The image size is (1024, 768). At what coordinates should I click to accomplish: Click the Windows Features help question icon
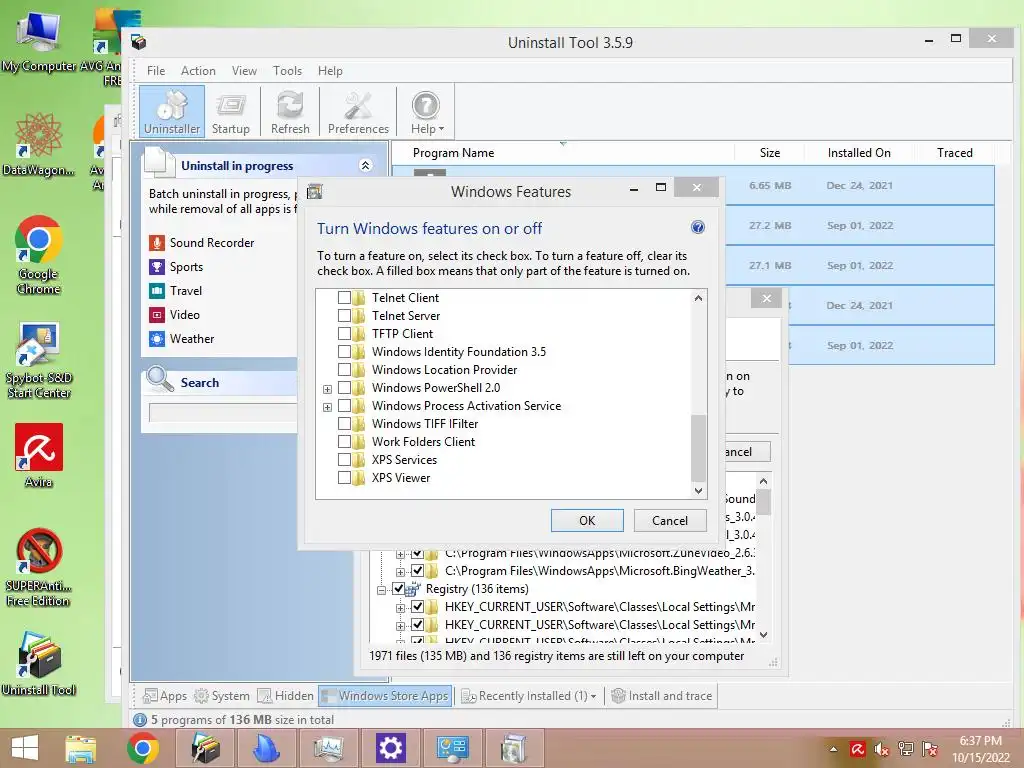point(697,227)
